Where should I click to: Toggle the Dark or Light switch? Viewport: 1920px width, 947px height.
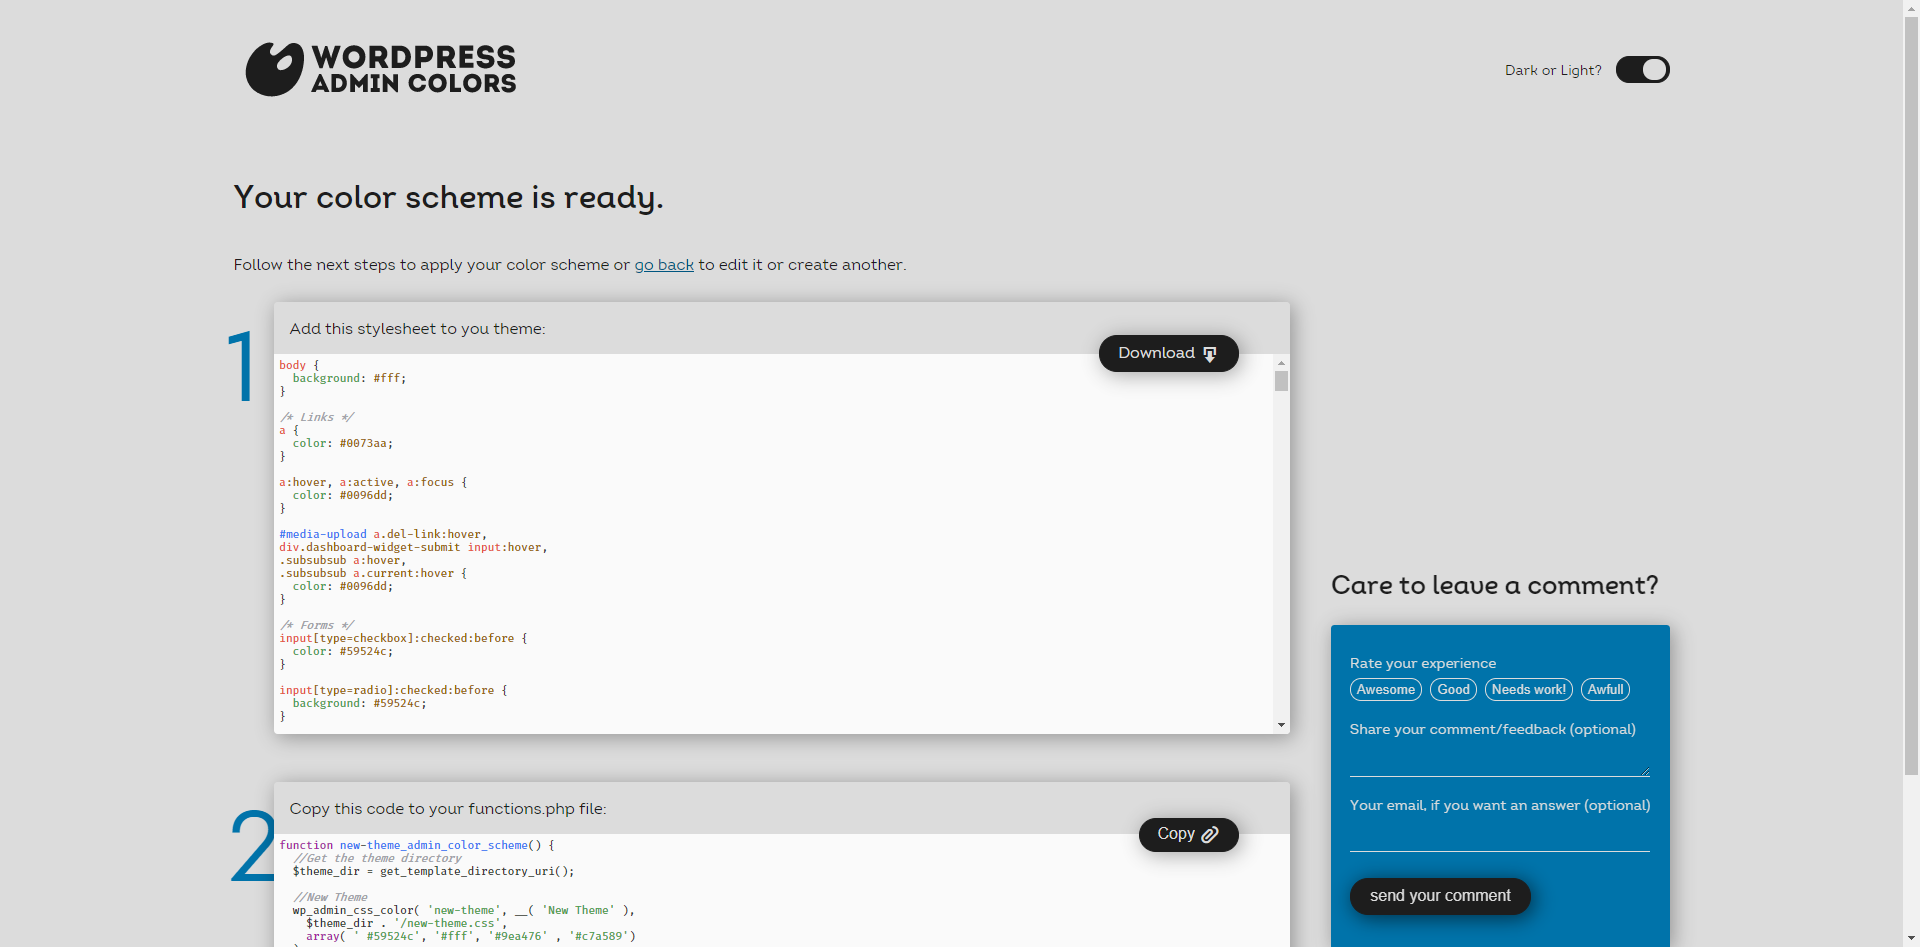[1642, 69]
